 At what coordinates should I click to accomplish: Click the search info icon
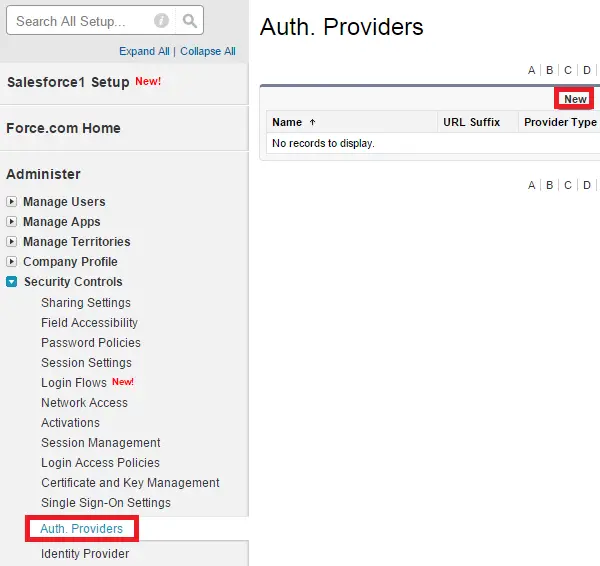pos(161,21)
